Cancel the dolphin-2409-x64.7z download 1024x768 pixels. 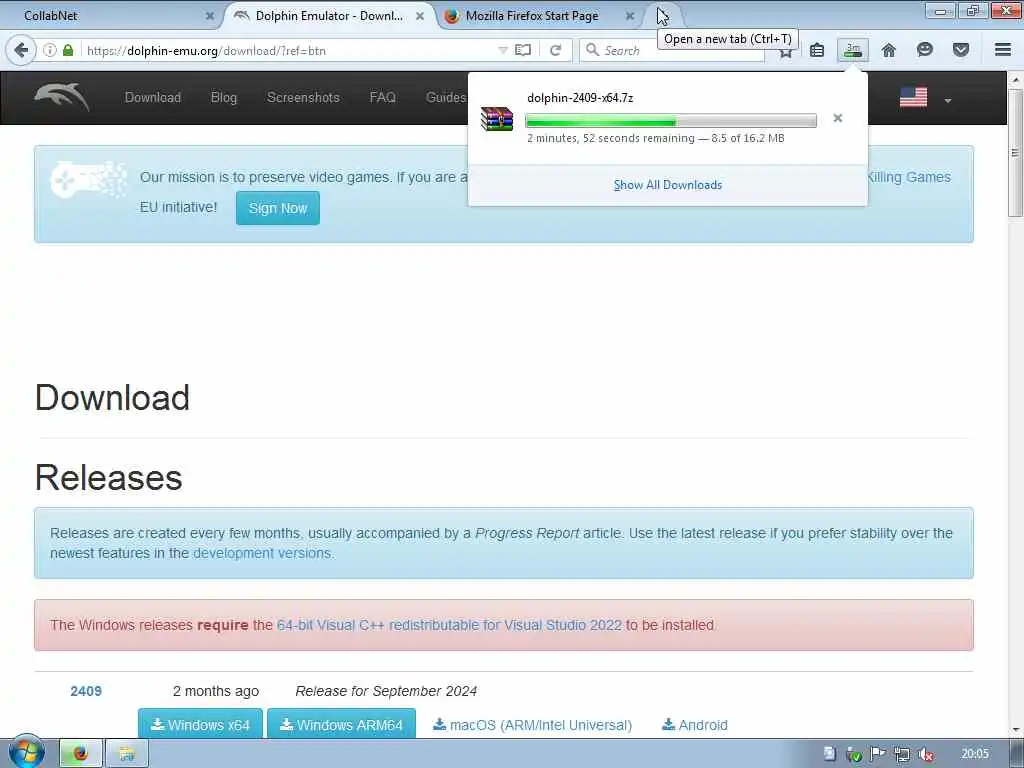[x=838, y=118]
